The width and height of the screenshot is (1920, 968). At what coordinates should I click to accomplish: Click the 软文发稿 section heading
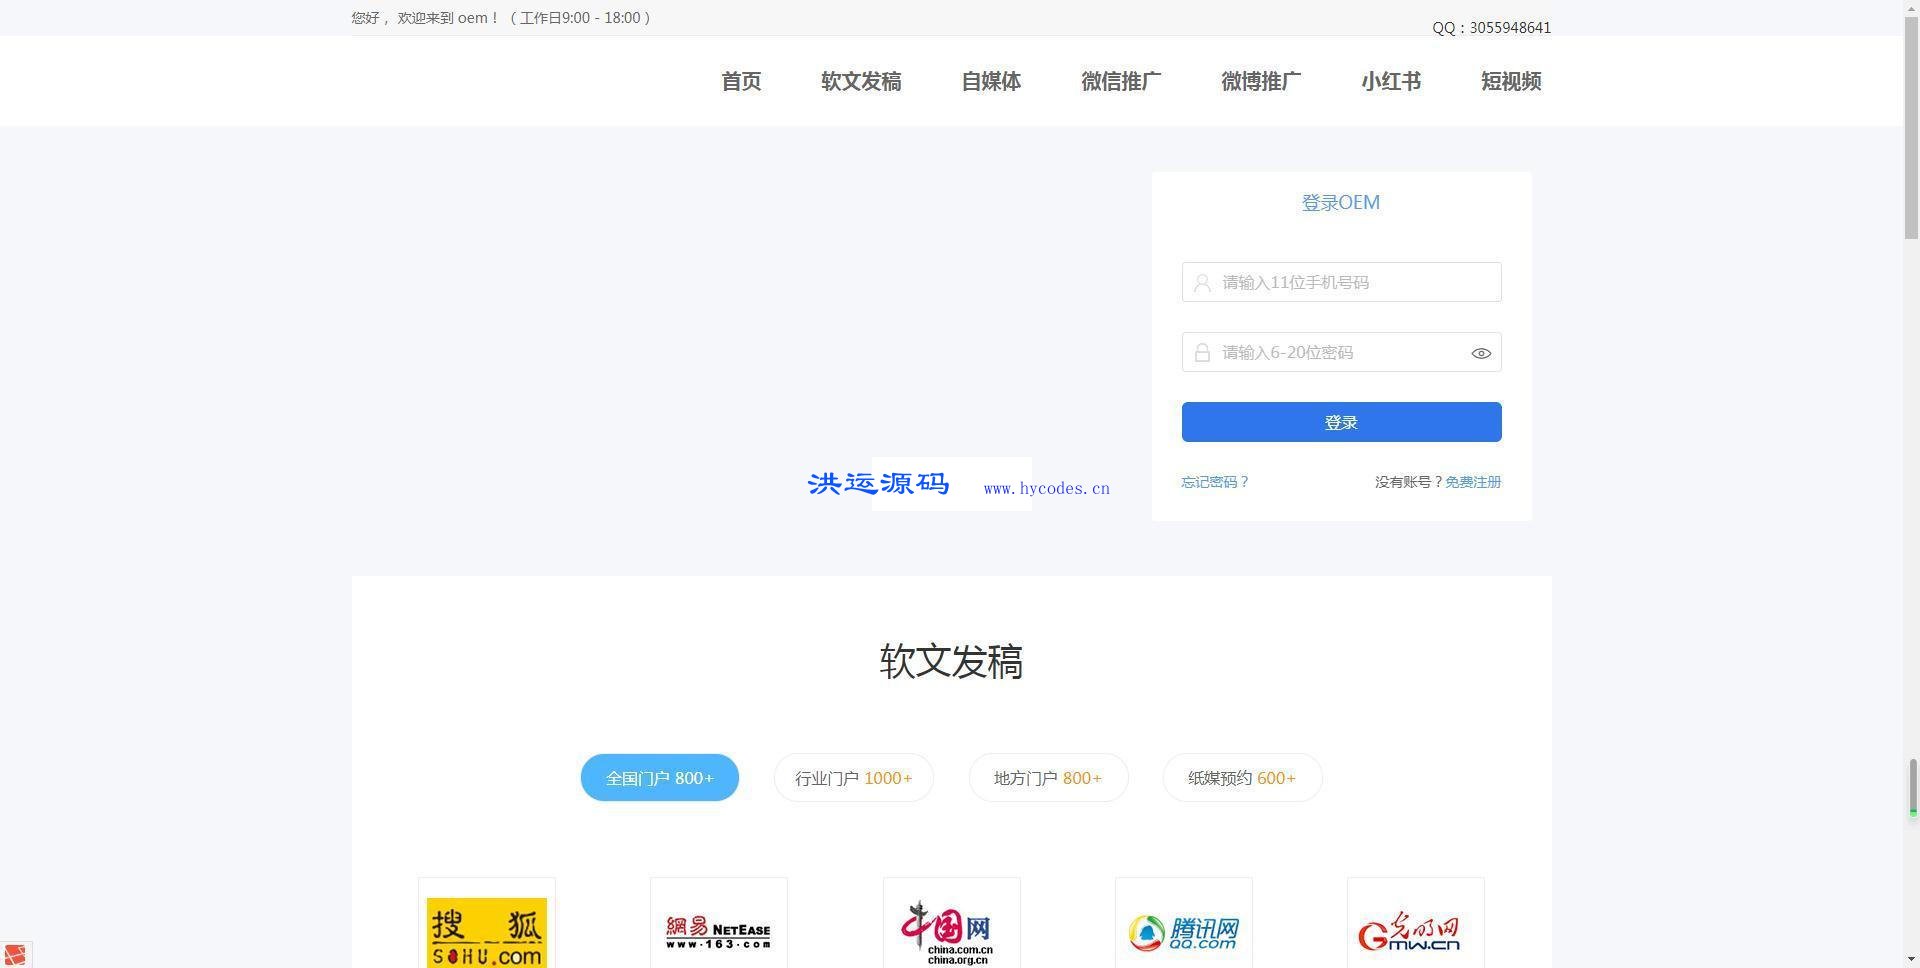(x=951, y=662)
